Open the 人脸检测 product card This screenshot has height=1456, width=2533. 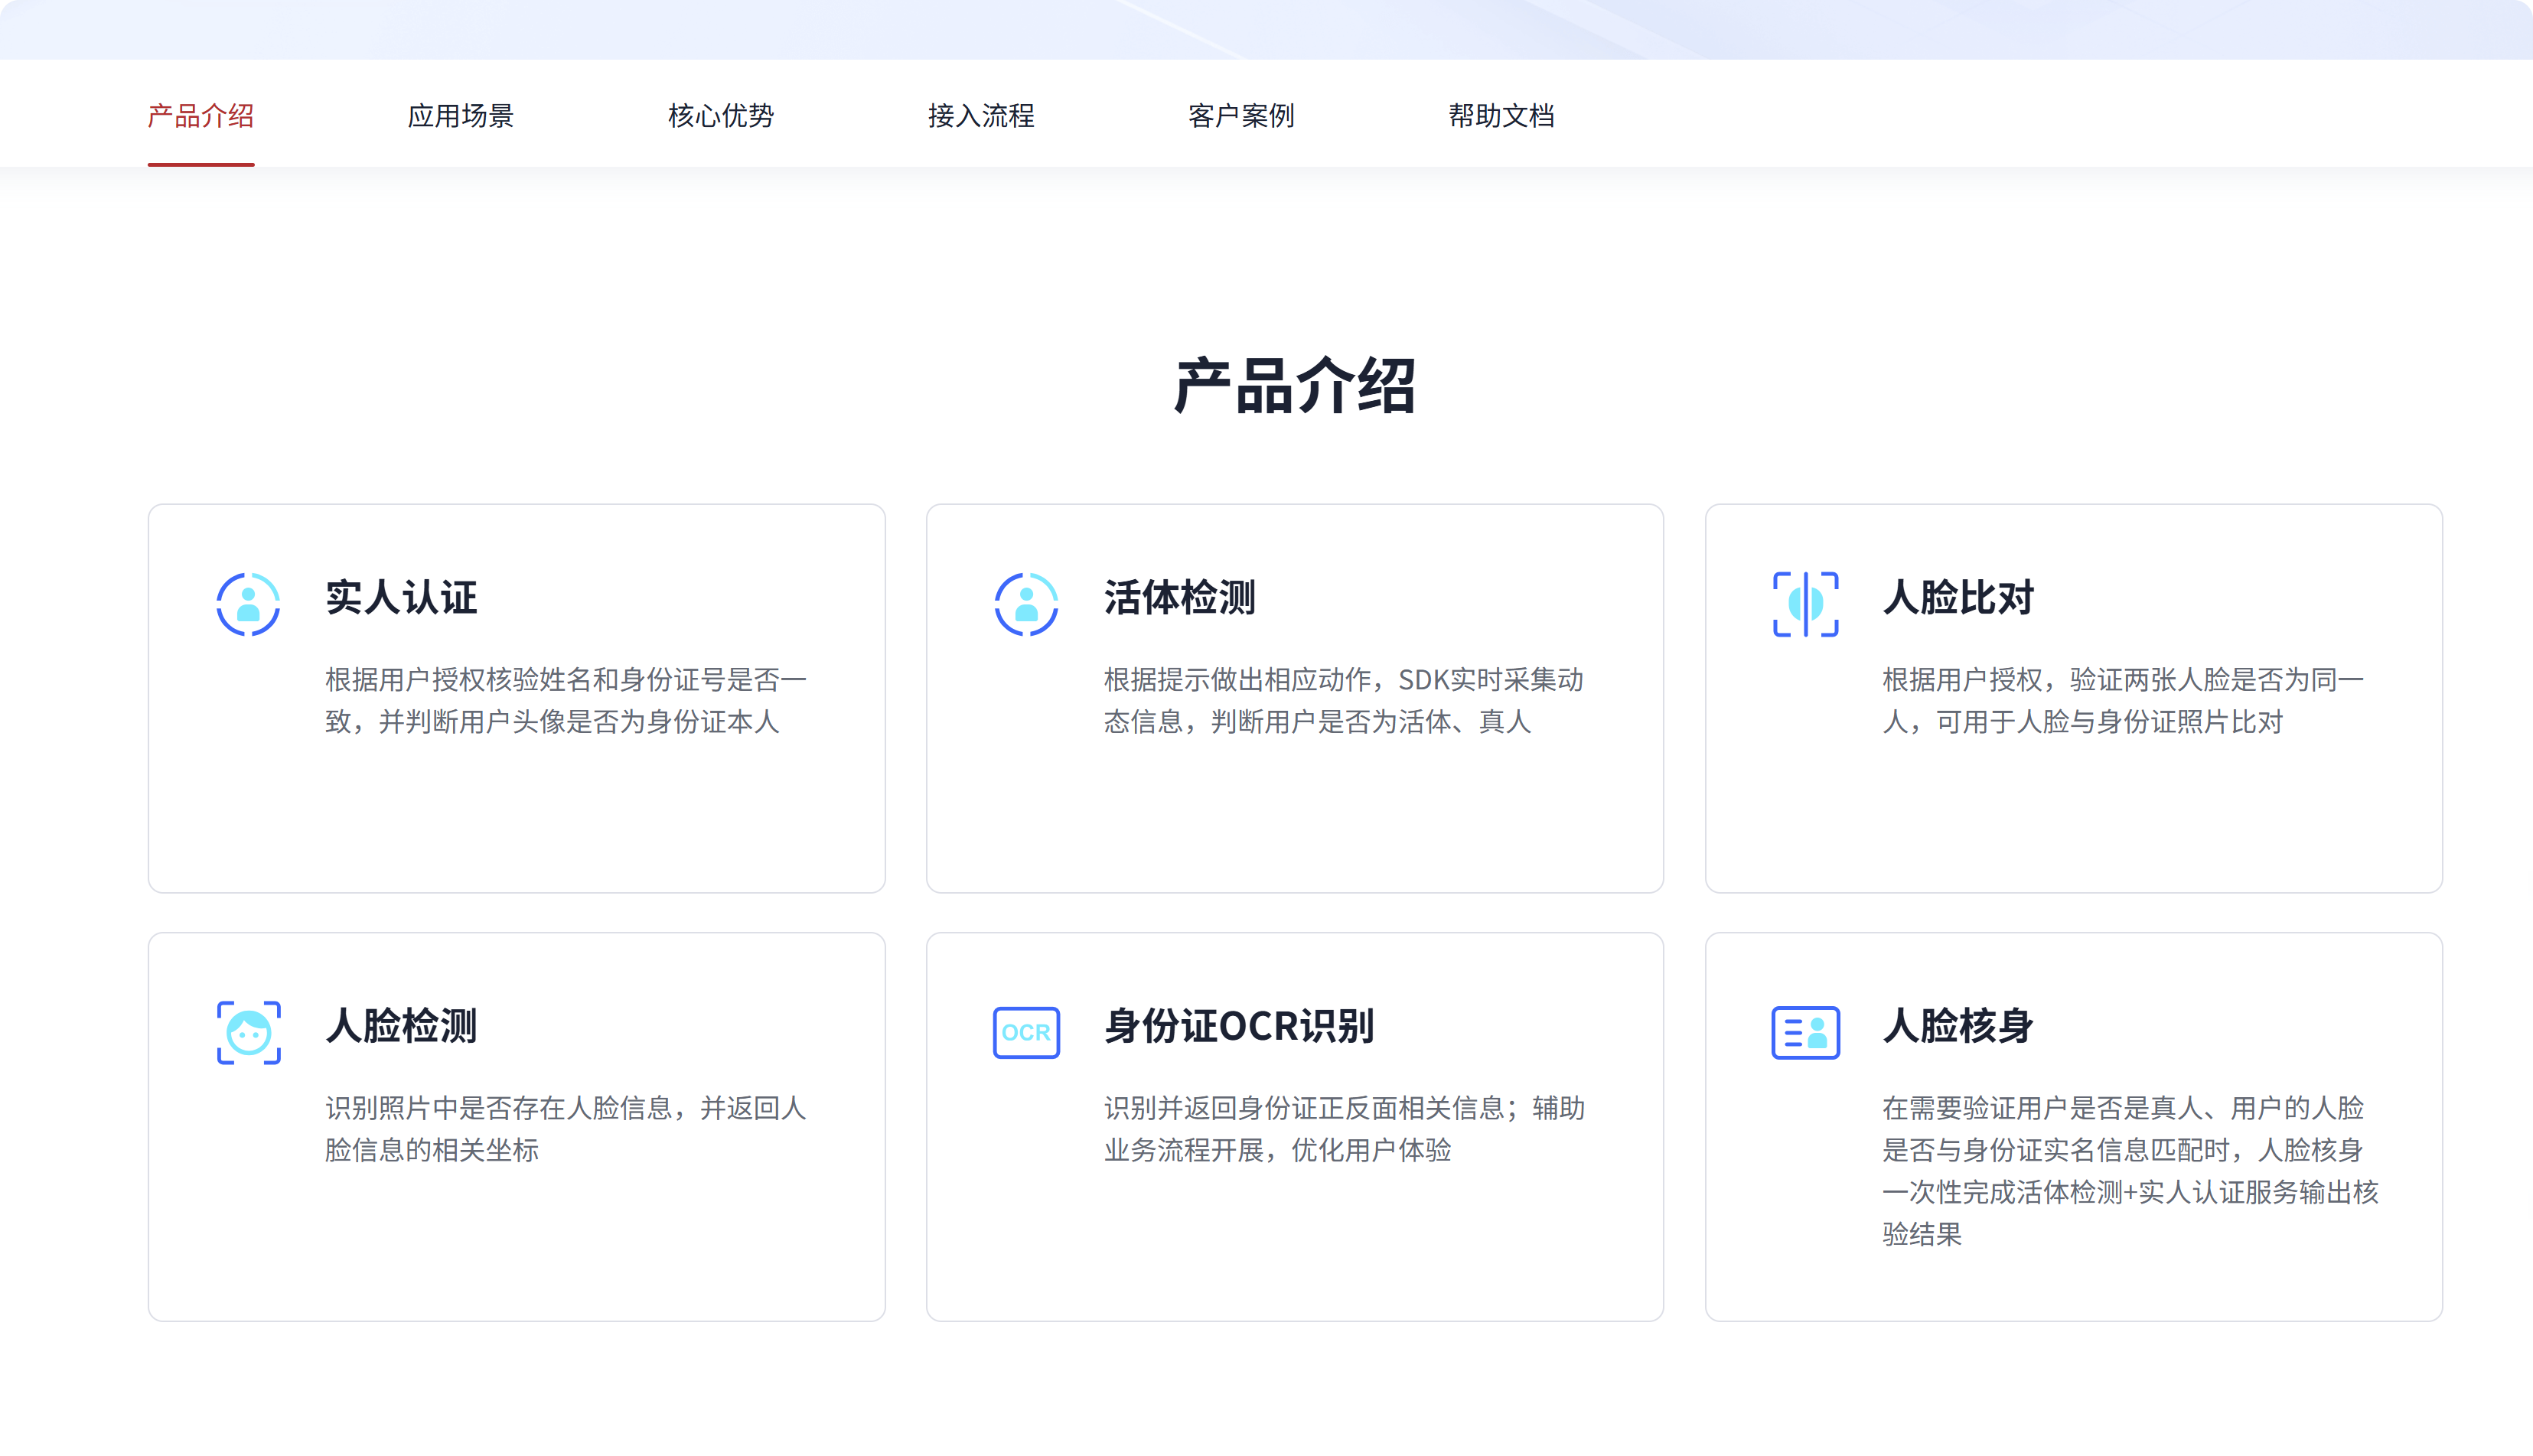click(x=516, y=1128)
